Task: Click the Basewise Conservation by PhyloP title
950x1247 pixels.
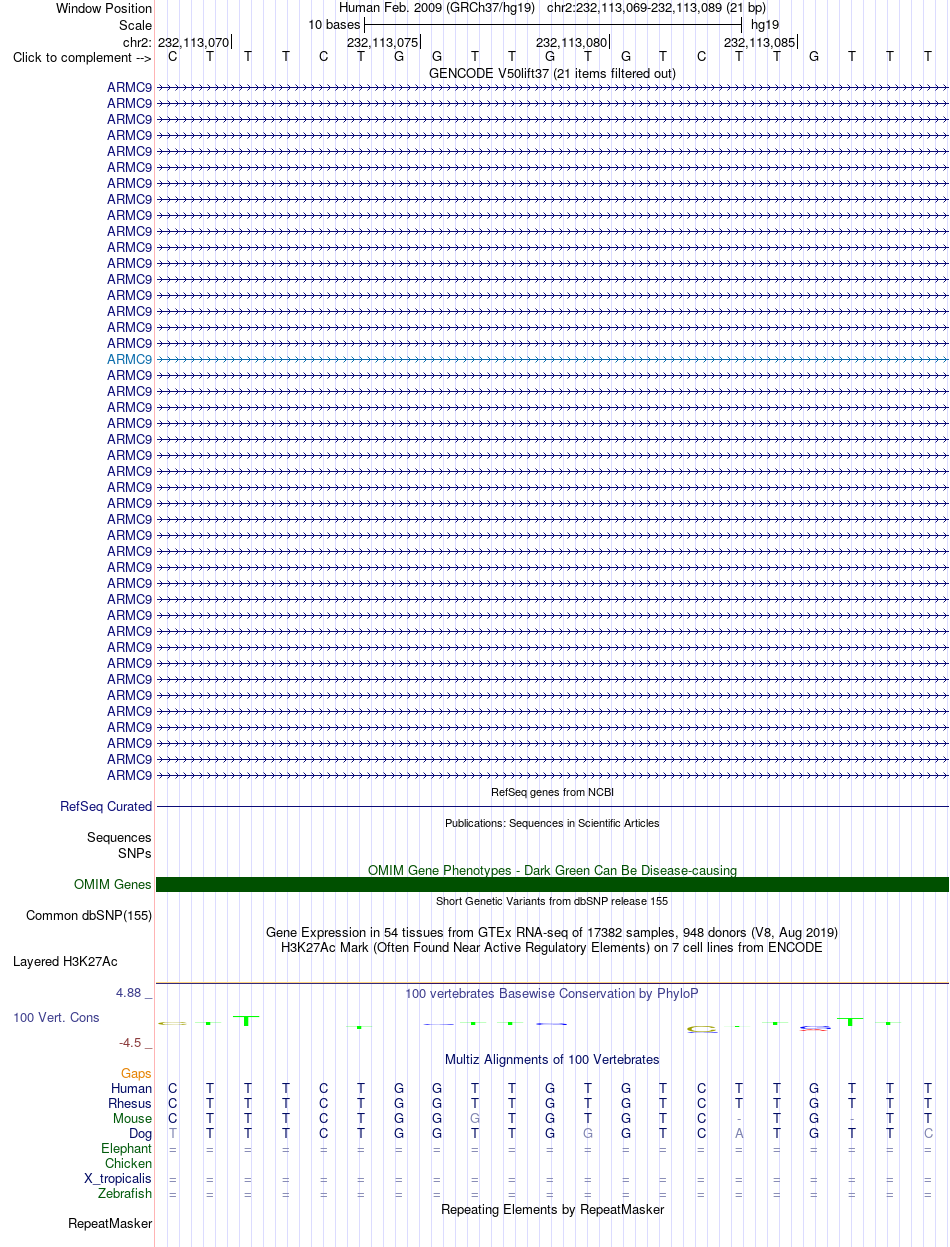Action: (552, 994)
